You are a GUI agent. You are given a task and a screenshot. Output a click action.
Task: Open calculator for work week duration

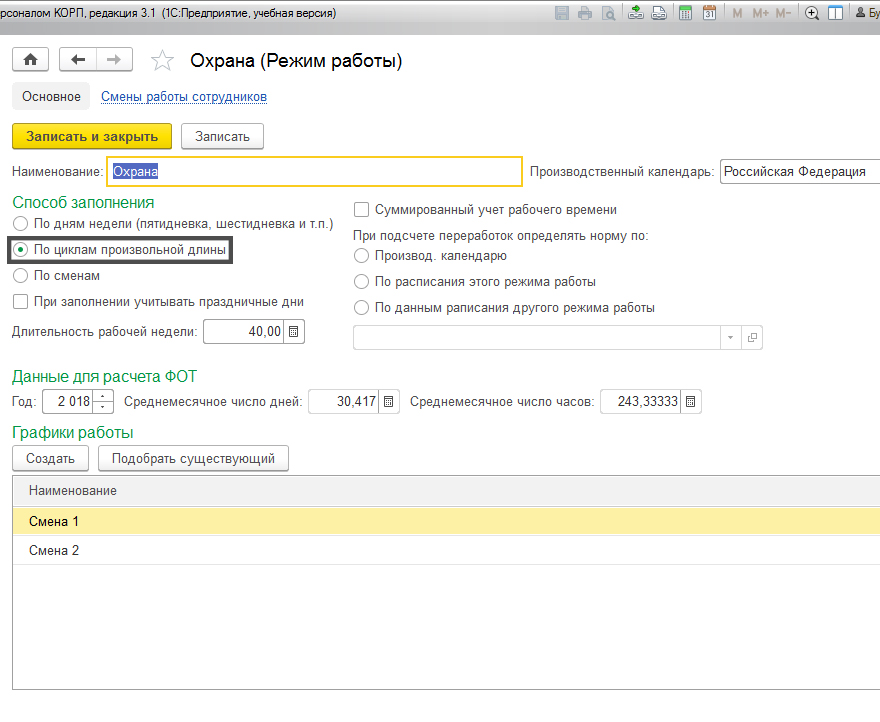pos(294,331)
